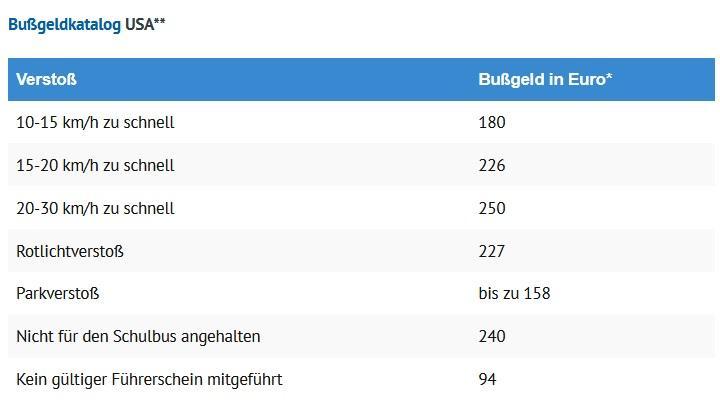Click the fine amount 94
The image size is (720, 411).
coord(487,379)
